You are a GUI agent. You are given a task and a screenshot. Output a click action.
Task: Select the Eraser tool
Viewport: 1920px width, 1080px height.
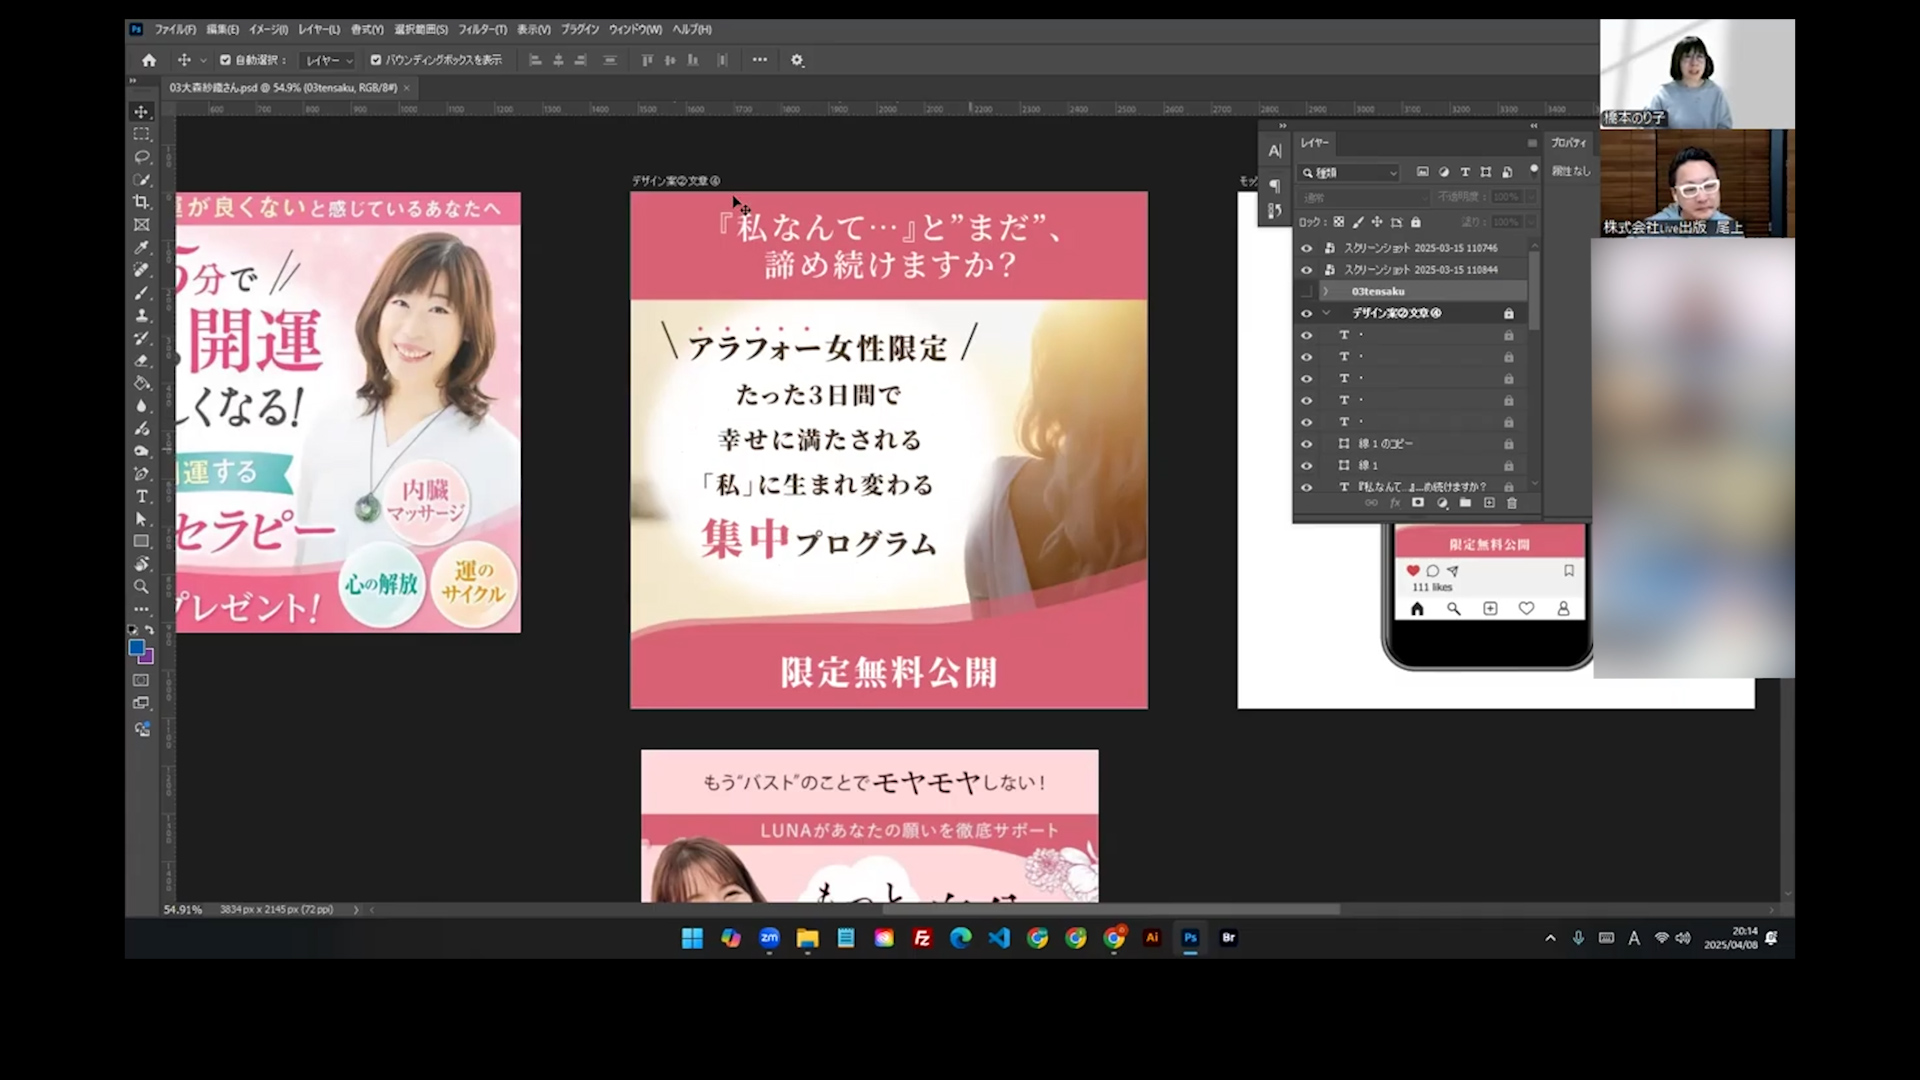click(x=142, y=361)
